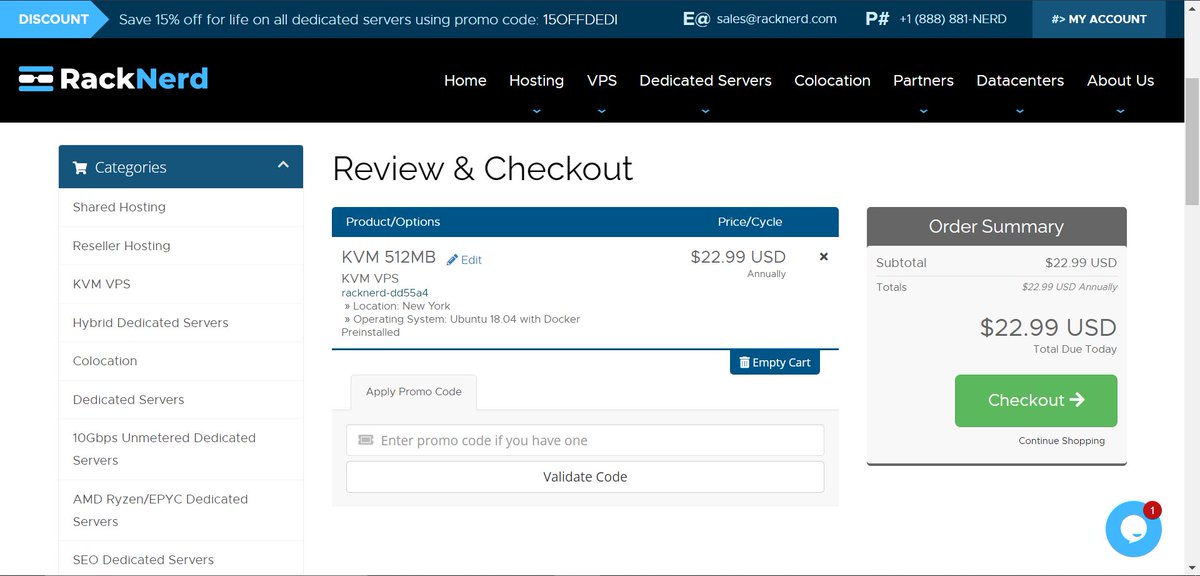Click the shopping cart Categories icon
The height and width of the screenshot is (576, 1200).
80,167
